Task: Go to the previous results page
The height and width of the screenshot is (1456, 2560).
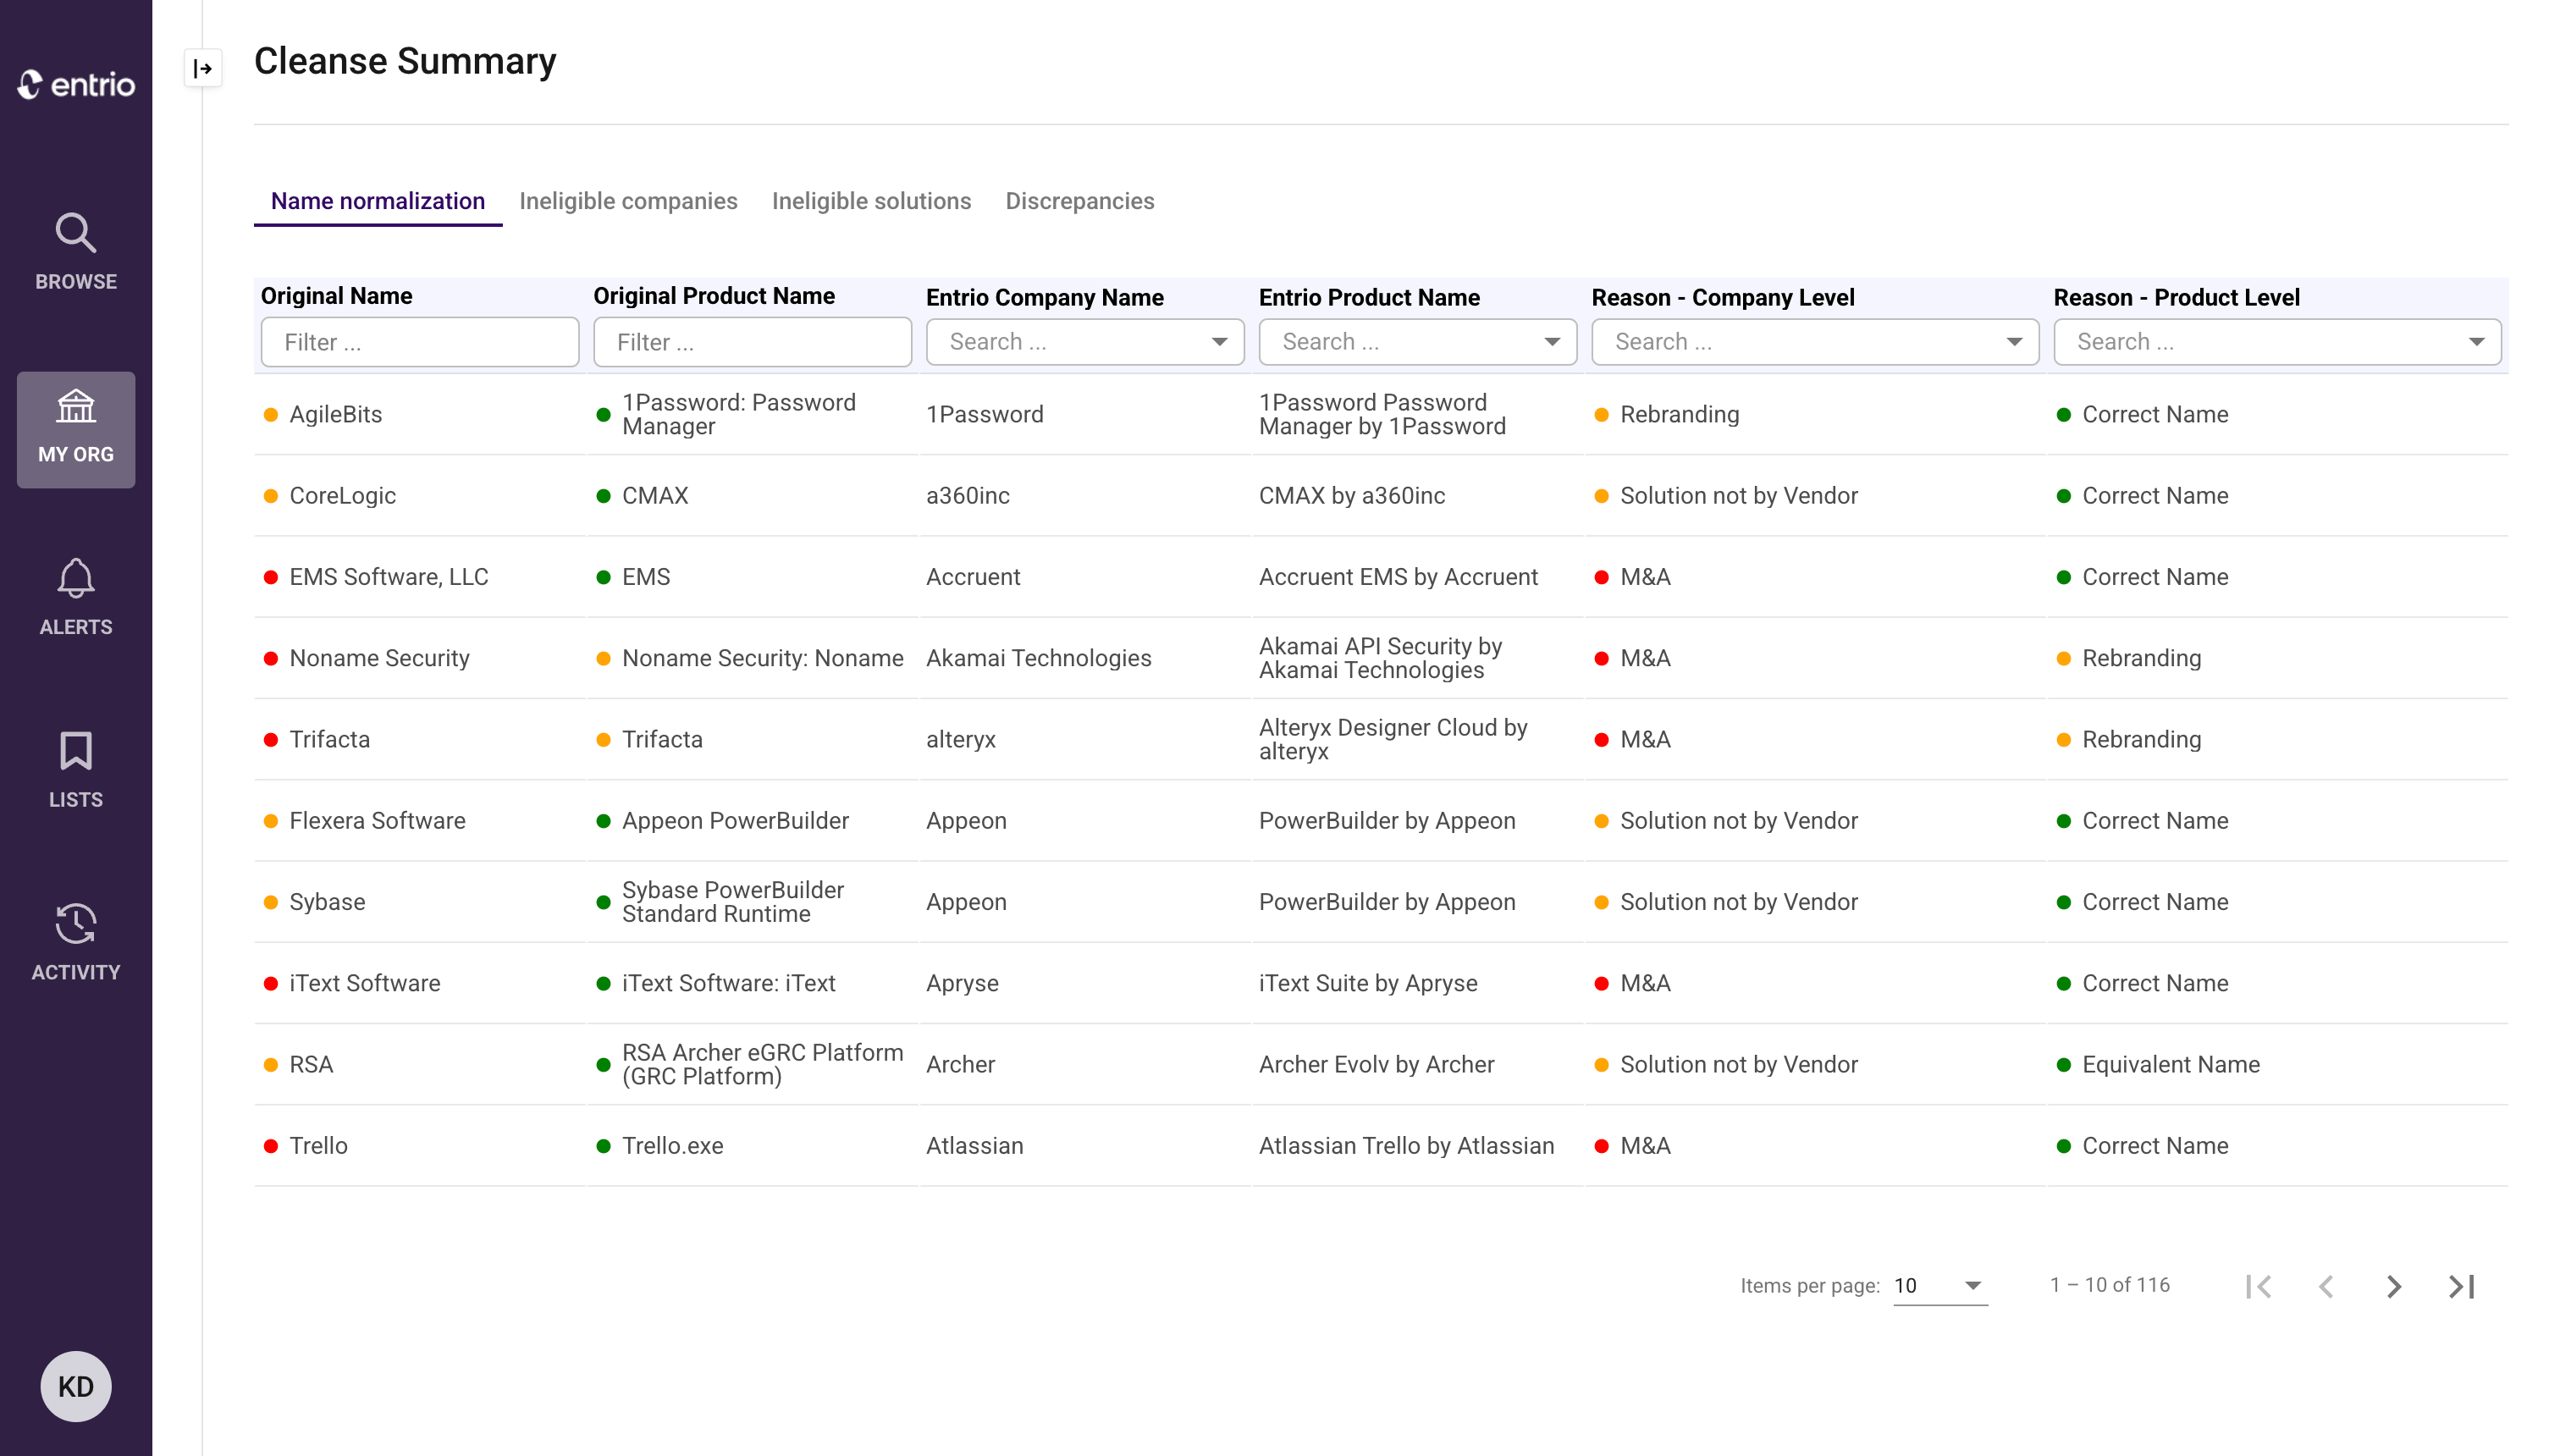Action: pos(2326,1286)
